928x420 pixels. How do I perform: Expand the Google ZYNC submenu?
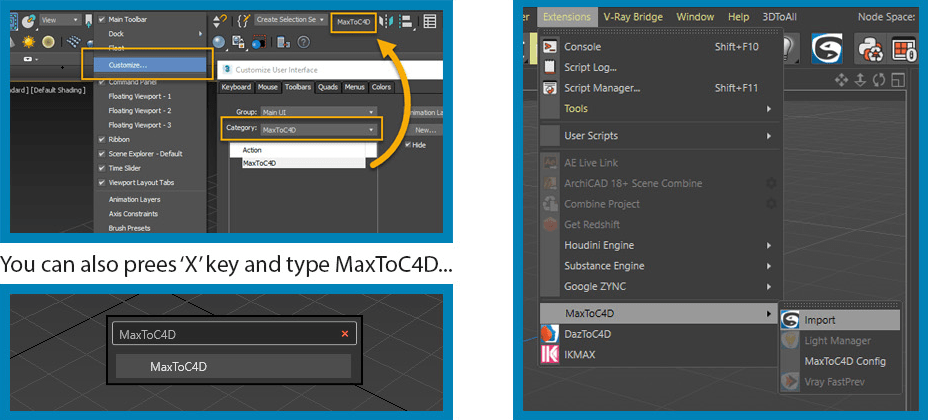click(660, 287)
